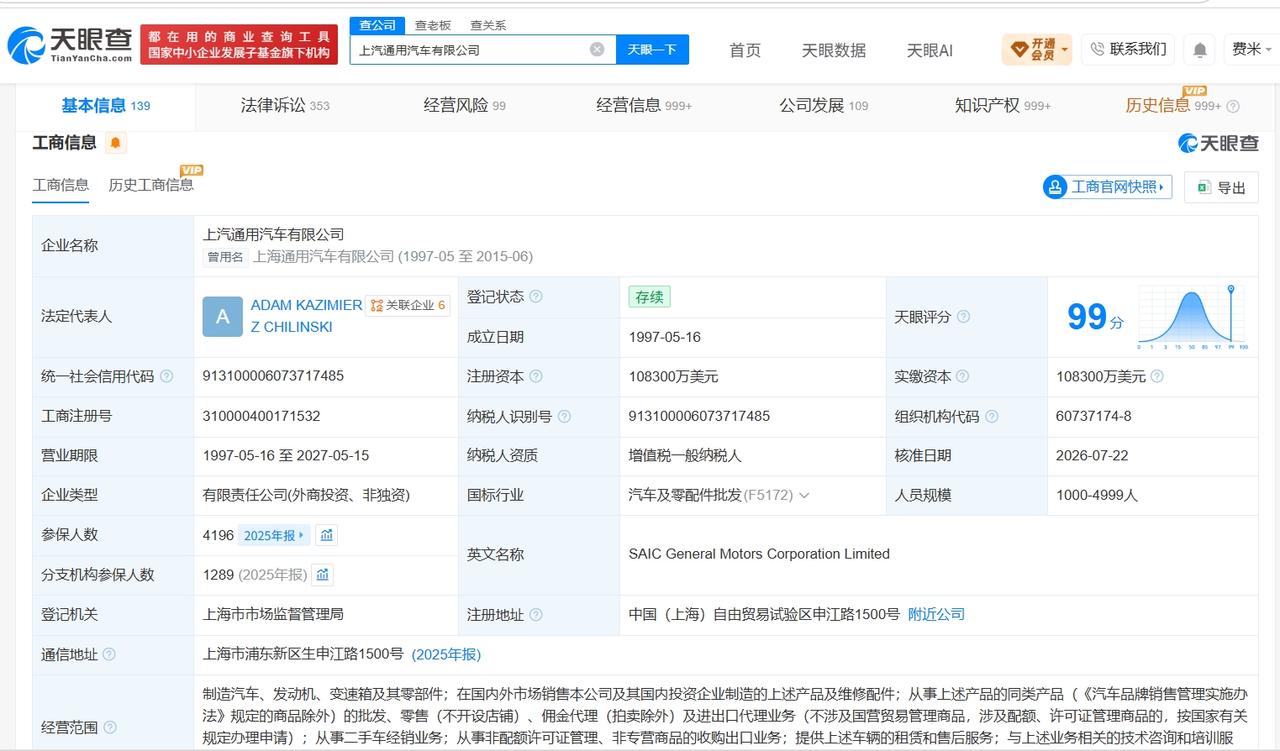Open help icon beside 实缴资本 label
This screenshot has width=1280, height=751.
(x=962, y=376)
